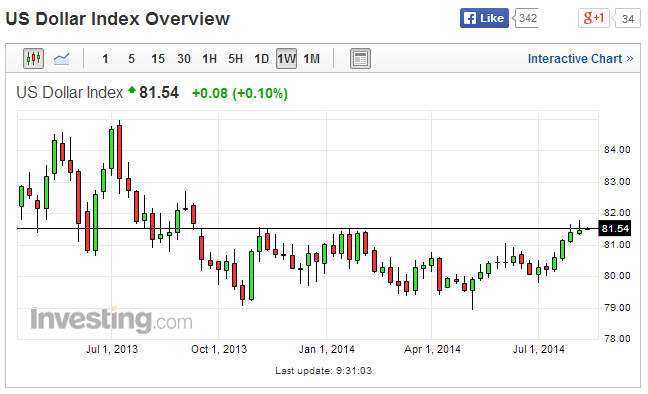Screen dimensions: 648x394
Task: Click the Last update 9:31:03 text
Action: pyautogui.click(x=324, y=370)
